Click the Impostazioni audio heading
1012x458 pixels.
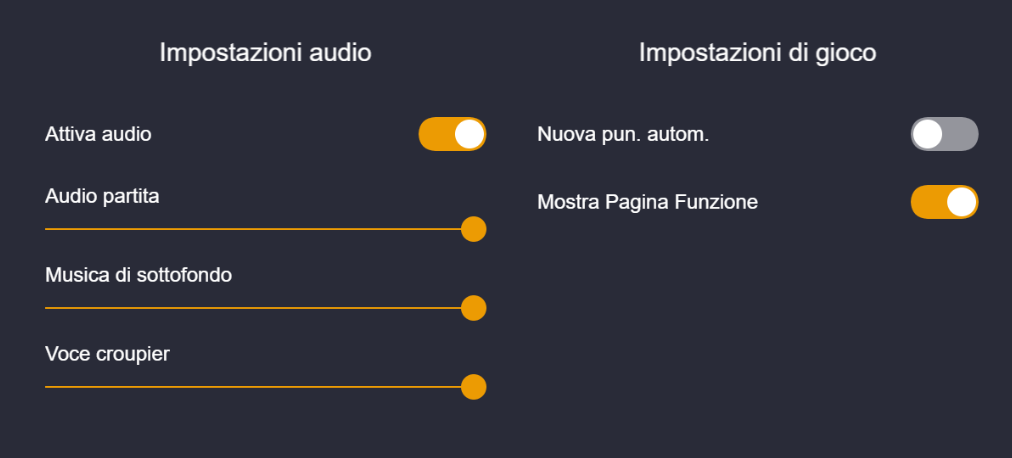(x=265, y=53)
